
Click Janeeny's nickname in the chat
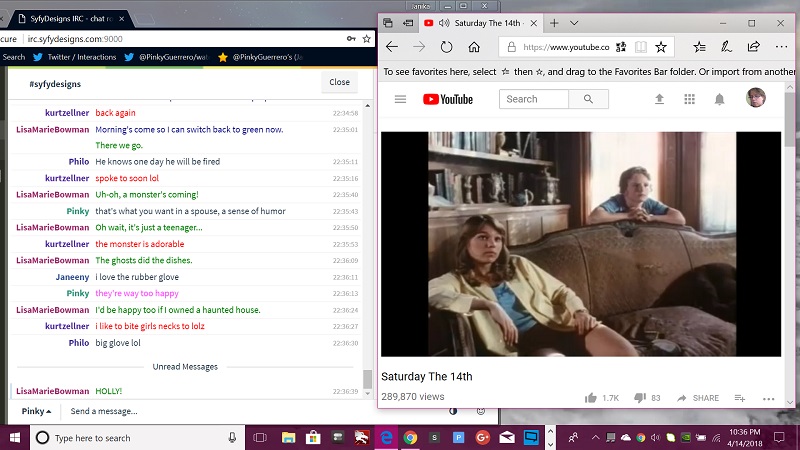[x=72, y=277]
